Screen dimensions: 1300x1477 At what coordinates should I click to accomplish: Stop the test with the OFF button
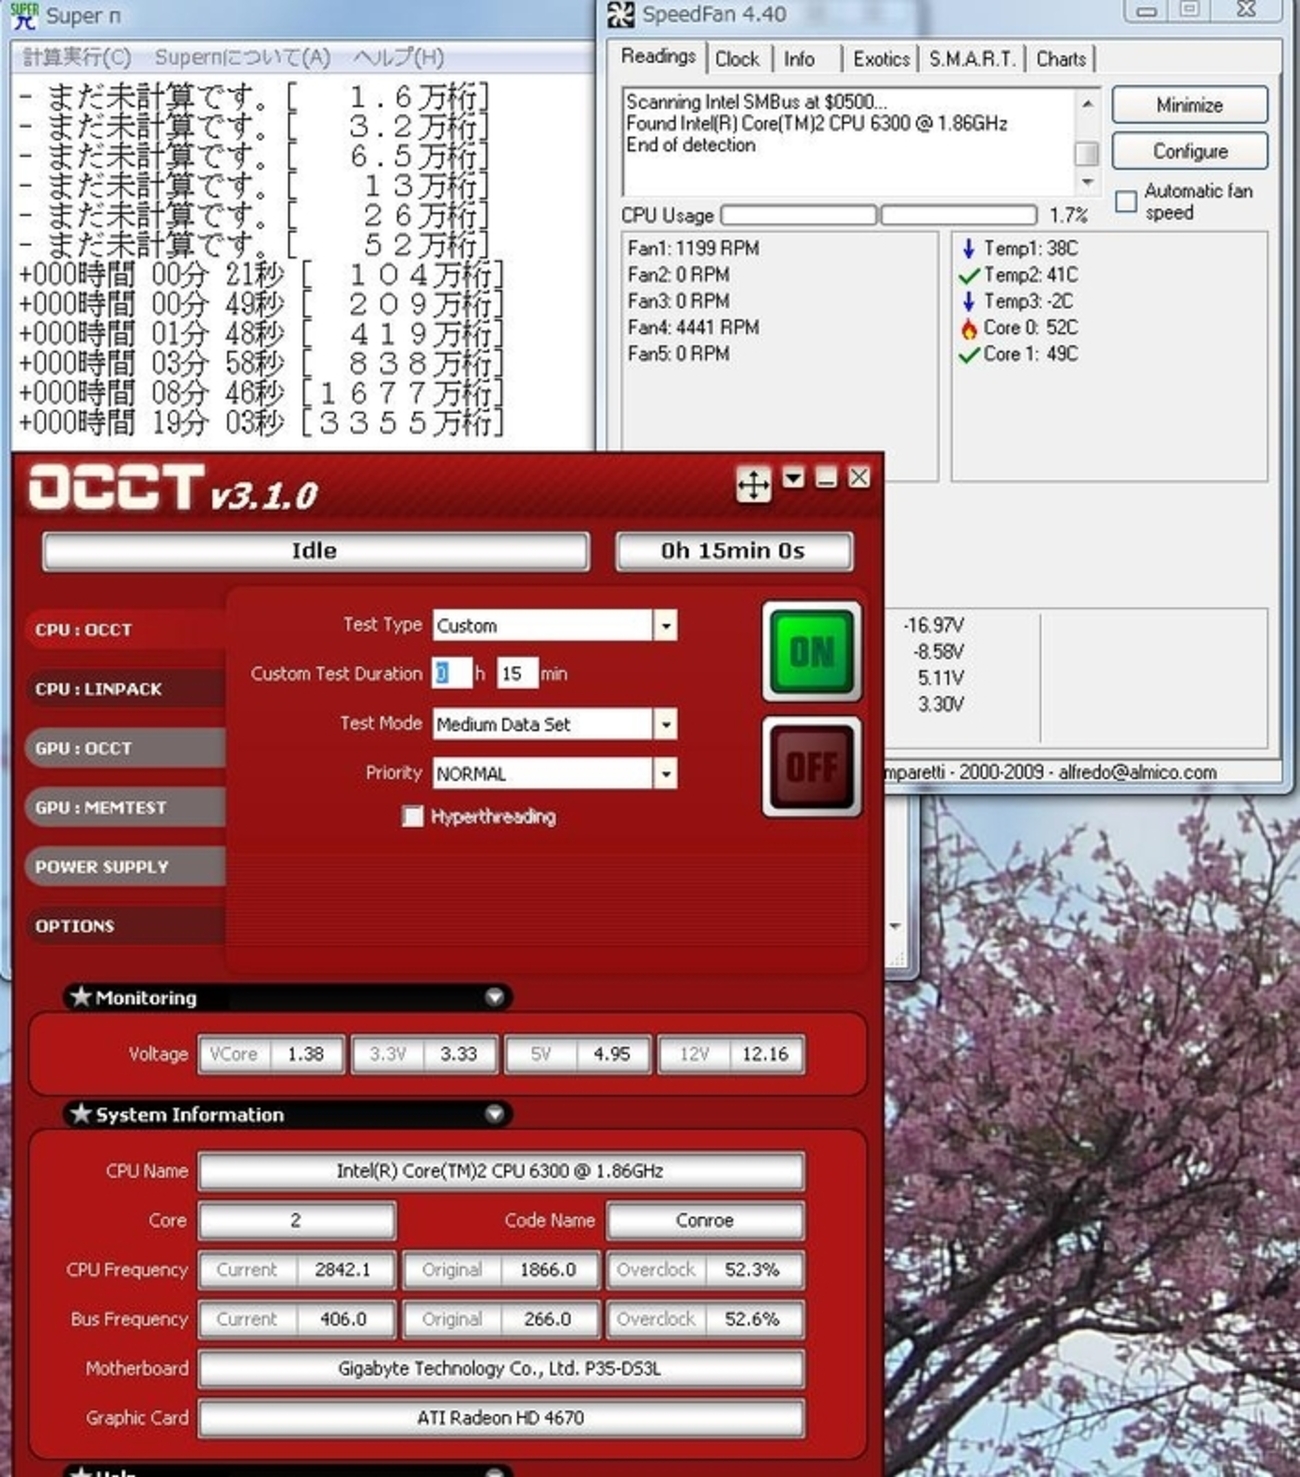pos(811,767)
